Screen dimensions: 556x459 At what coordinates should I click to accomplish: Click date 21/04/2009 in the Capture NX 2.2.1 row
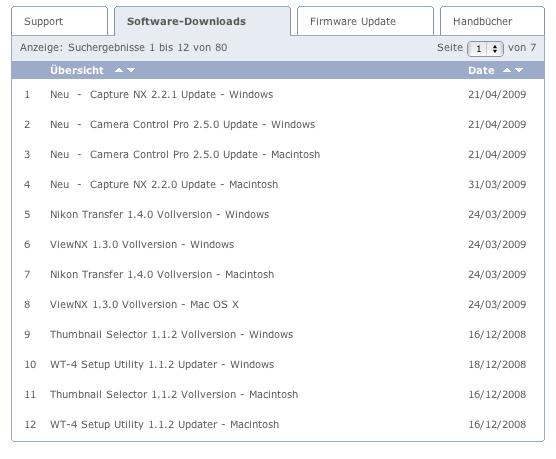tap(497, 94)
